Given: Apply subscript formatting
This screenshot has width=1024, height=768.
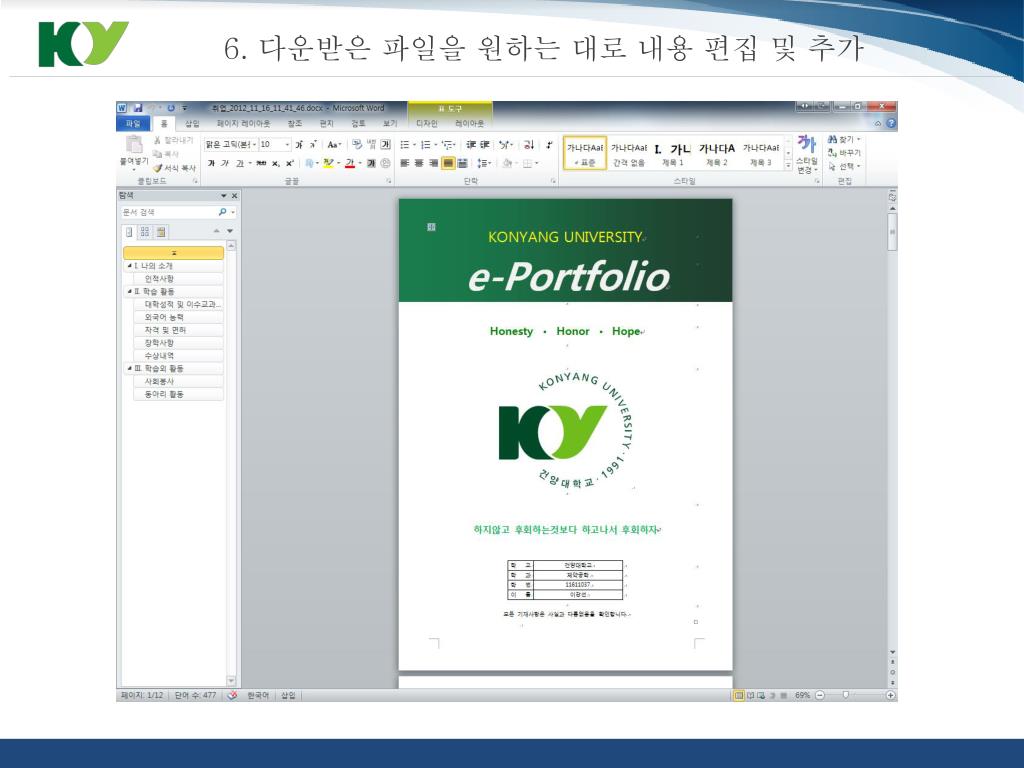Looking at the screenshot, I should click(x=276, y=163).
